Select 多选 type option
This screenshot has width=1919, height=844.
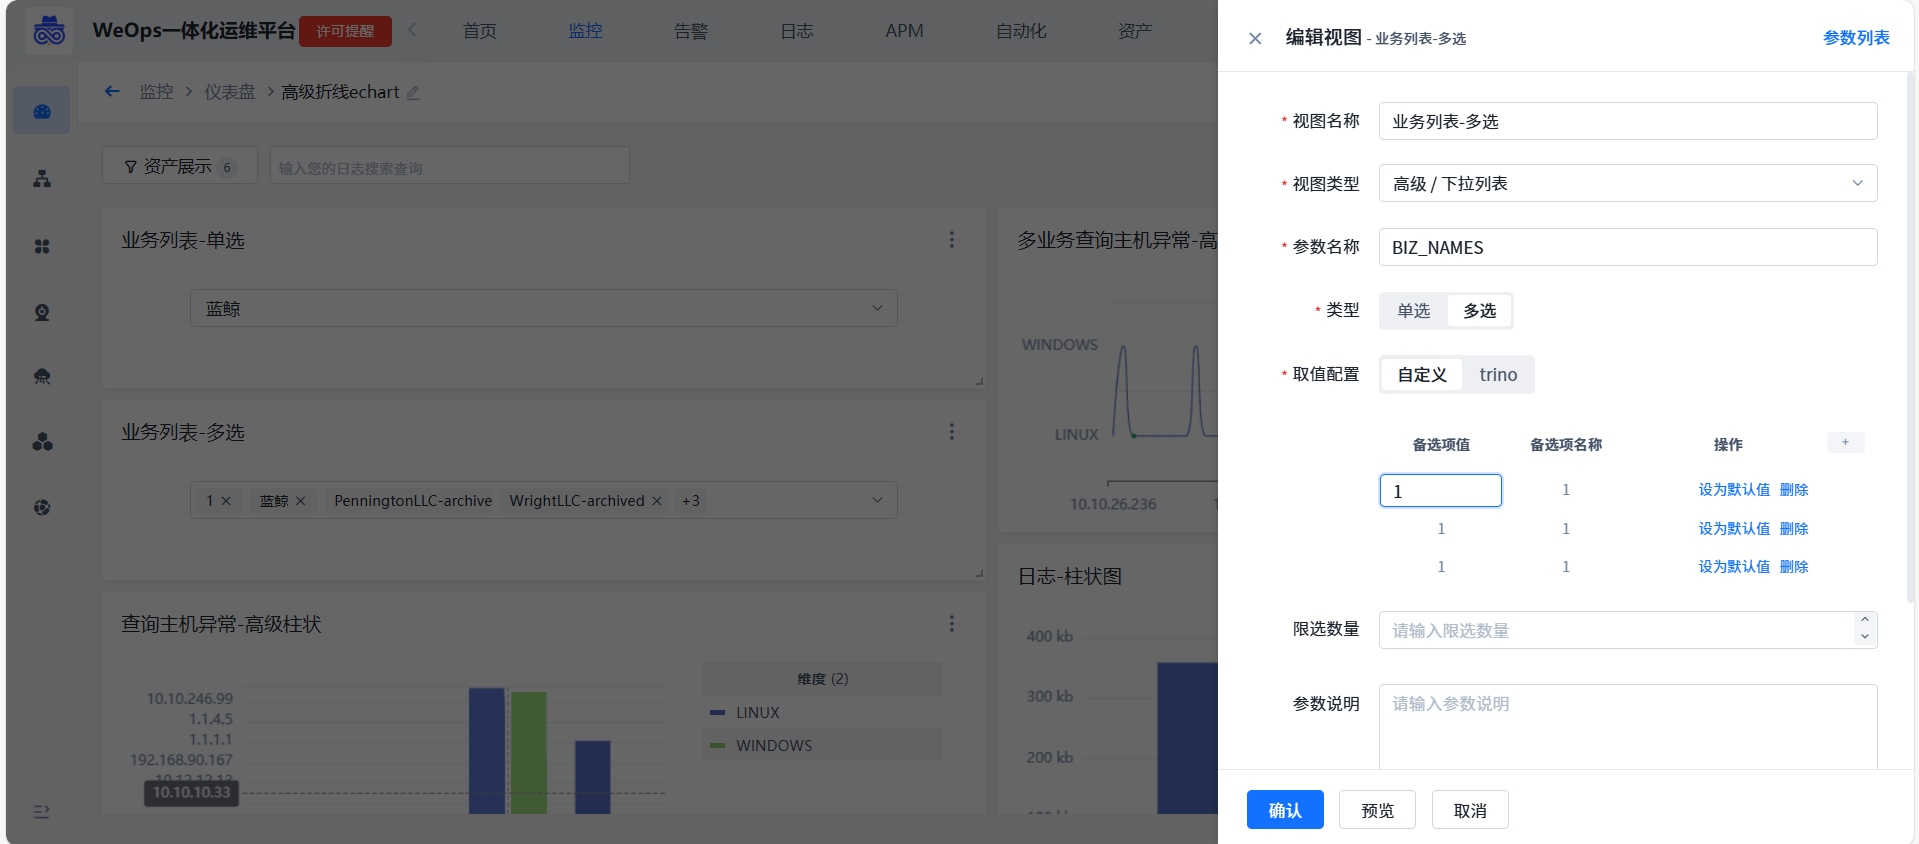tap(1479, 311)
